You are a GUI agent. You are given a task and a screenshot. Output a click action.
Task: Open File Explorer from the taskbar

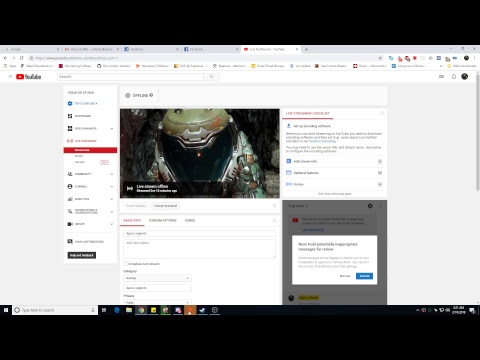(129, 310)
